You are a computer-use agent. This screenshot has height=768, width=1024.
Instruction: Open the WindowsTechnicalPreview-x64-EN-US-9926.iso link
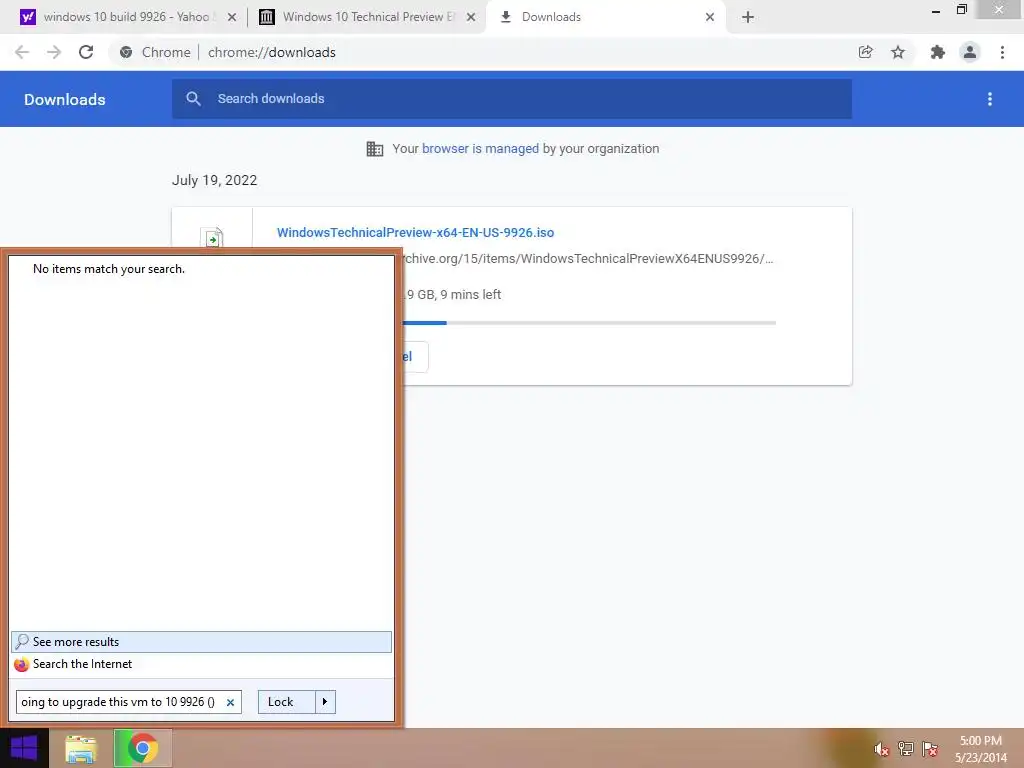pyautogui.click(x=415, y=232)
